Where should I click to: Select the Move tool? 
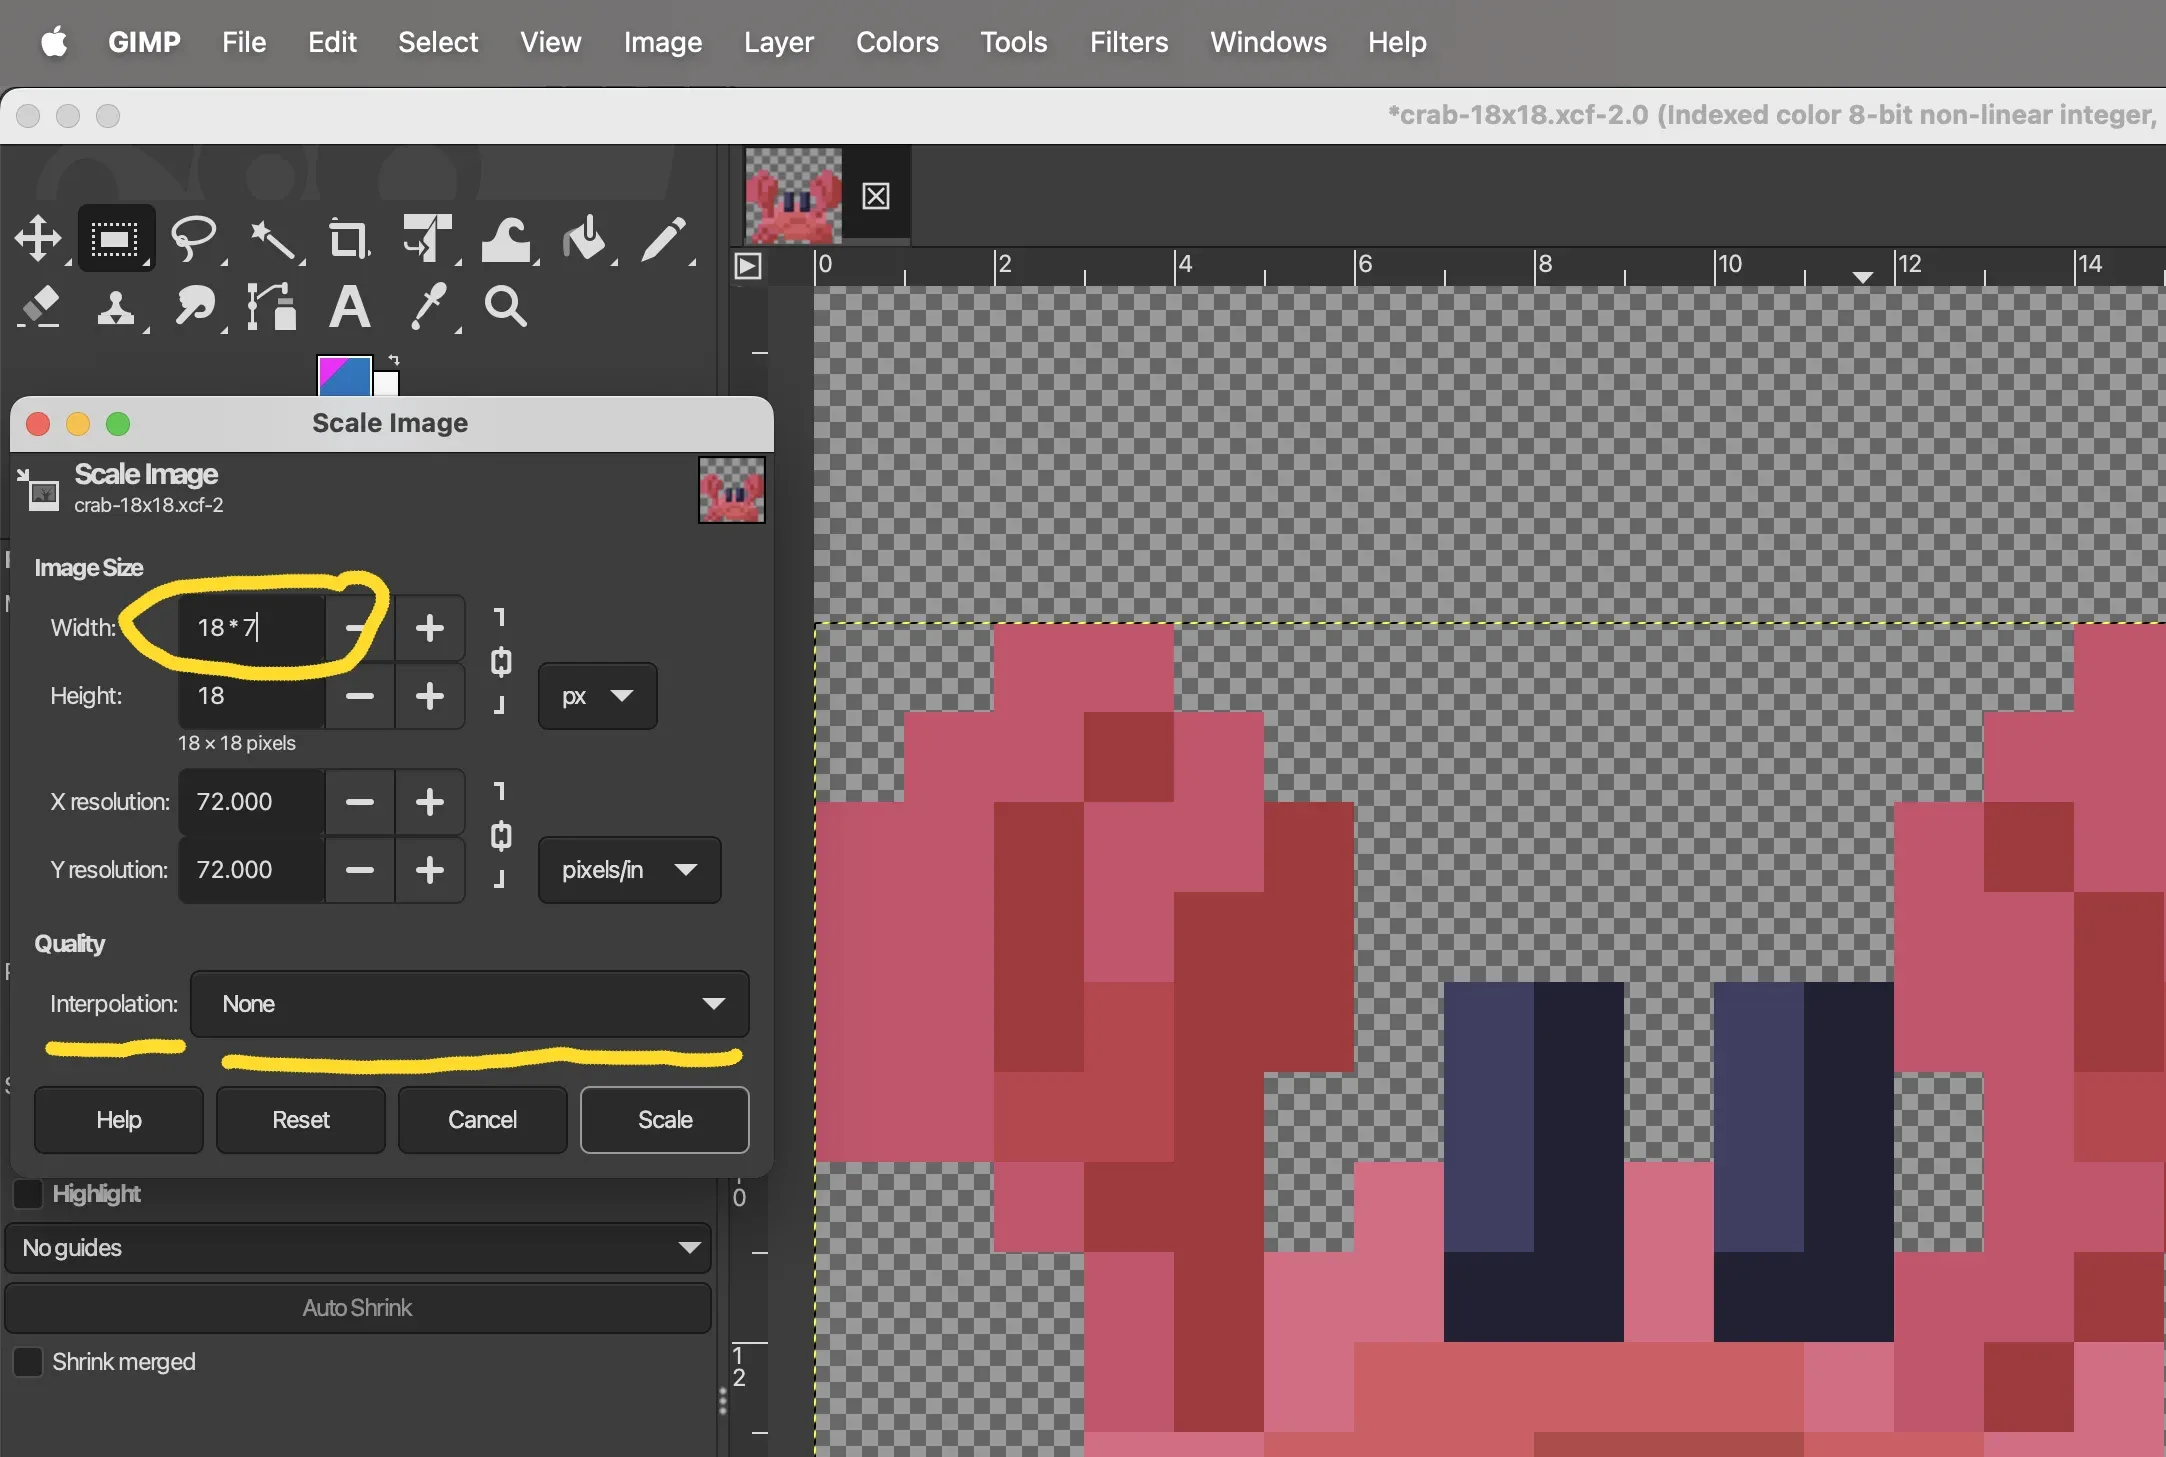(x=40, y=238)
